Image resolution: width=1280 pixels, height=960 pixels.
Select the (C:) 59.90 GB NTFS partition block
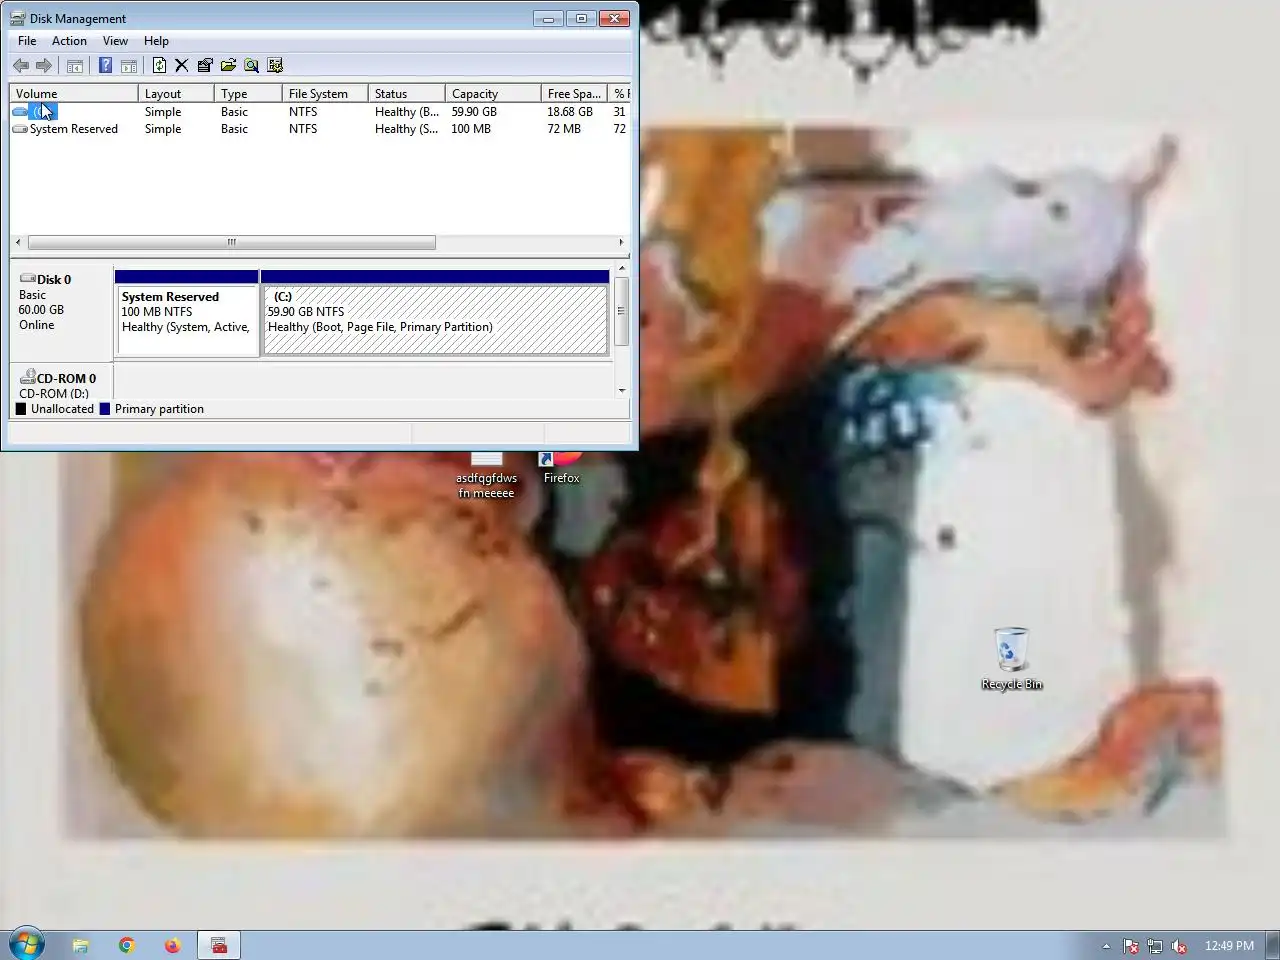click(435, 312)
